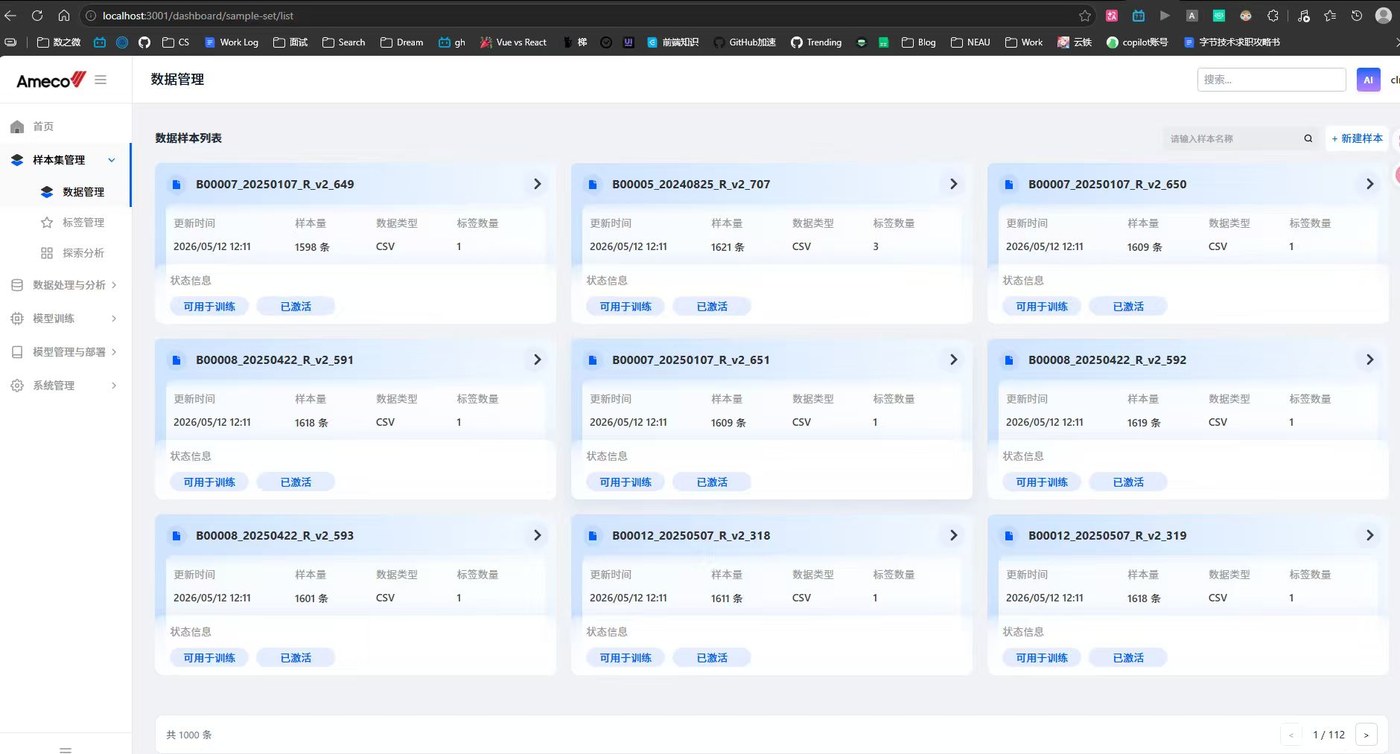The height and width of the screenshot is (754, 1400).
Task: Open the copilot账号 bookmark
Action: point(1136,43)
